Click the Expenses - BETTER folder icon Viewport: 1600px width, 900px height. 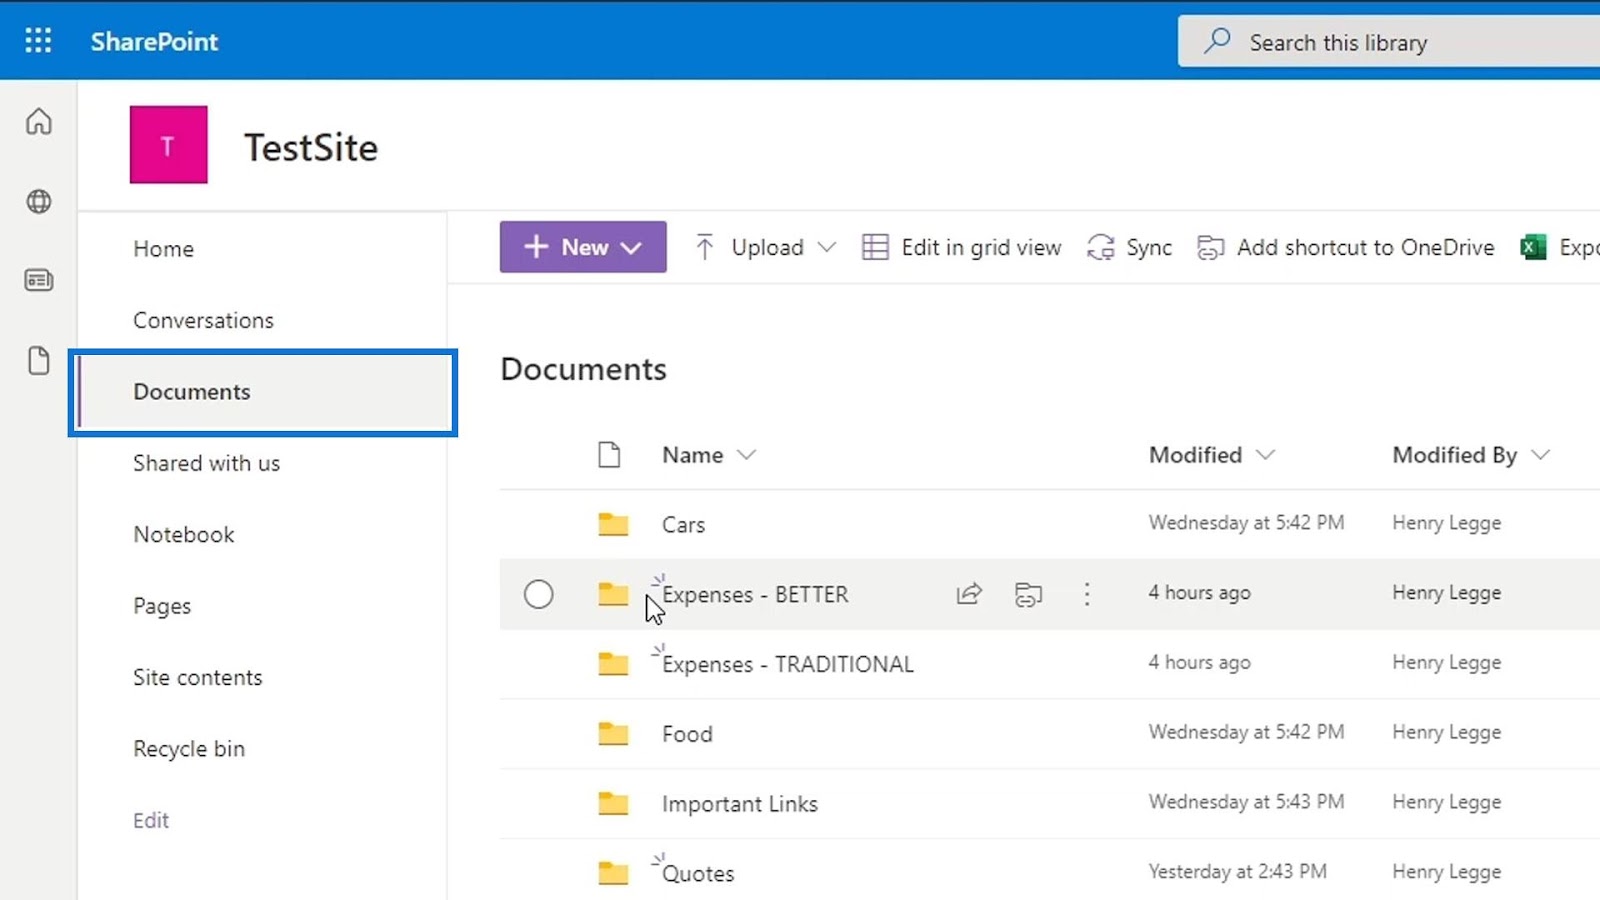pos(613,594)
